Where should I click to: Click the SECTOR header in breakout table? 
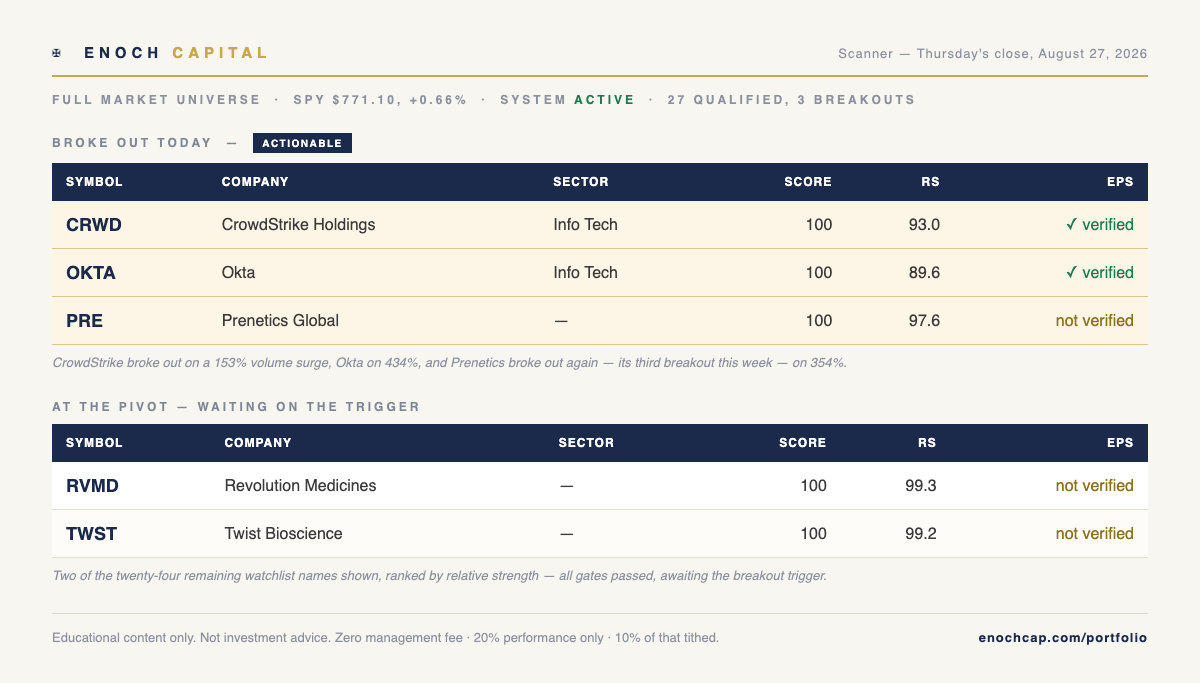tap(581, 182)
